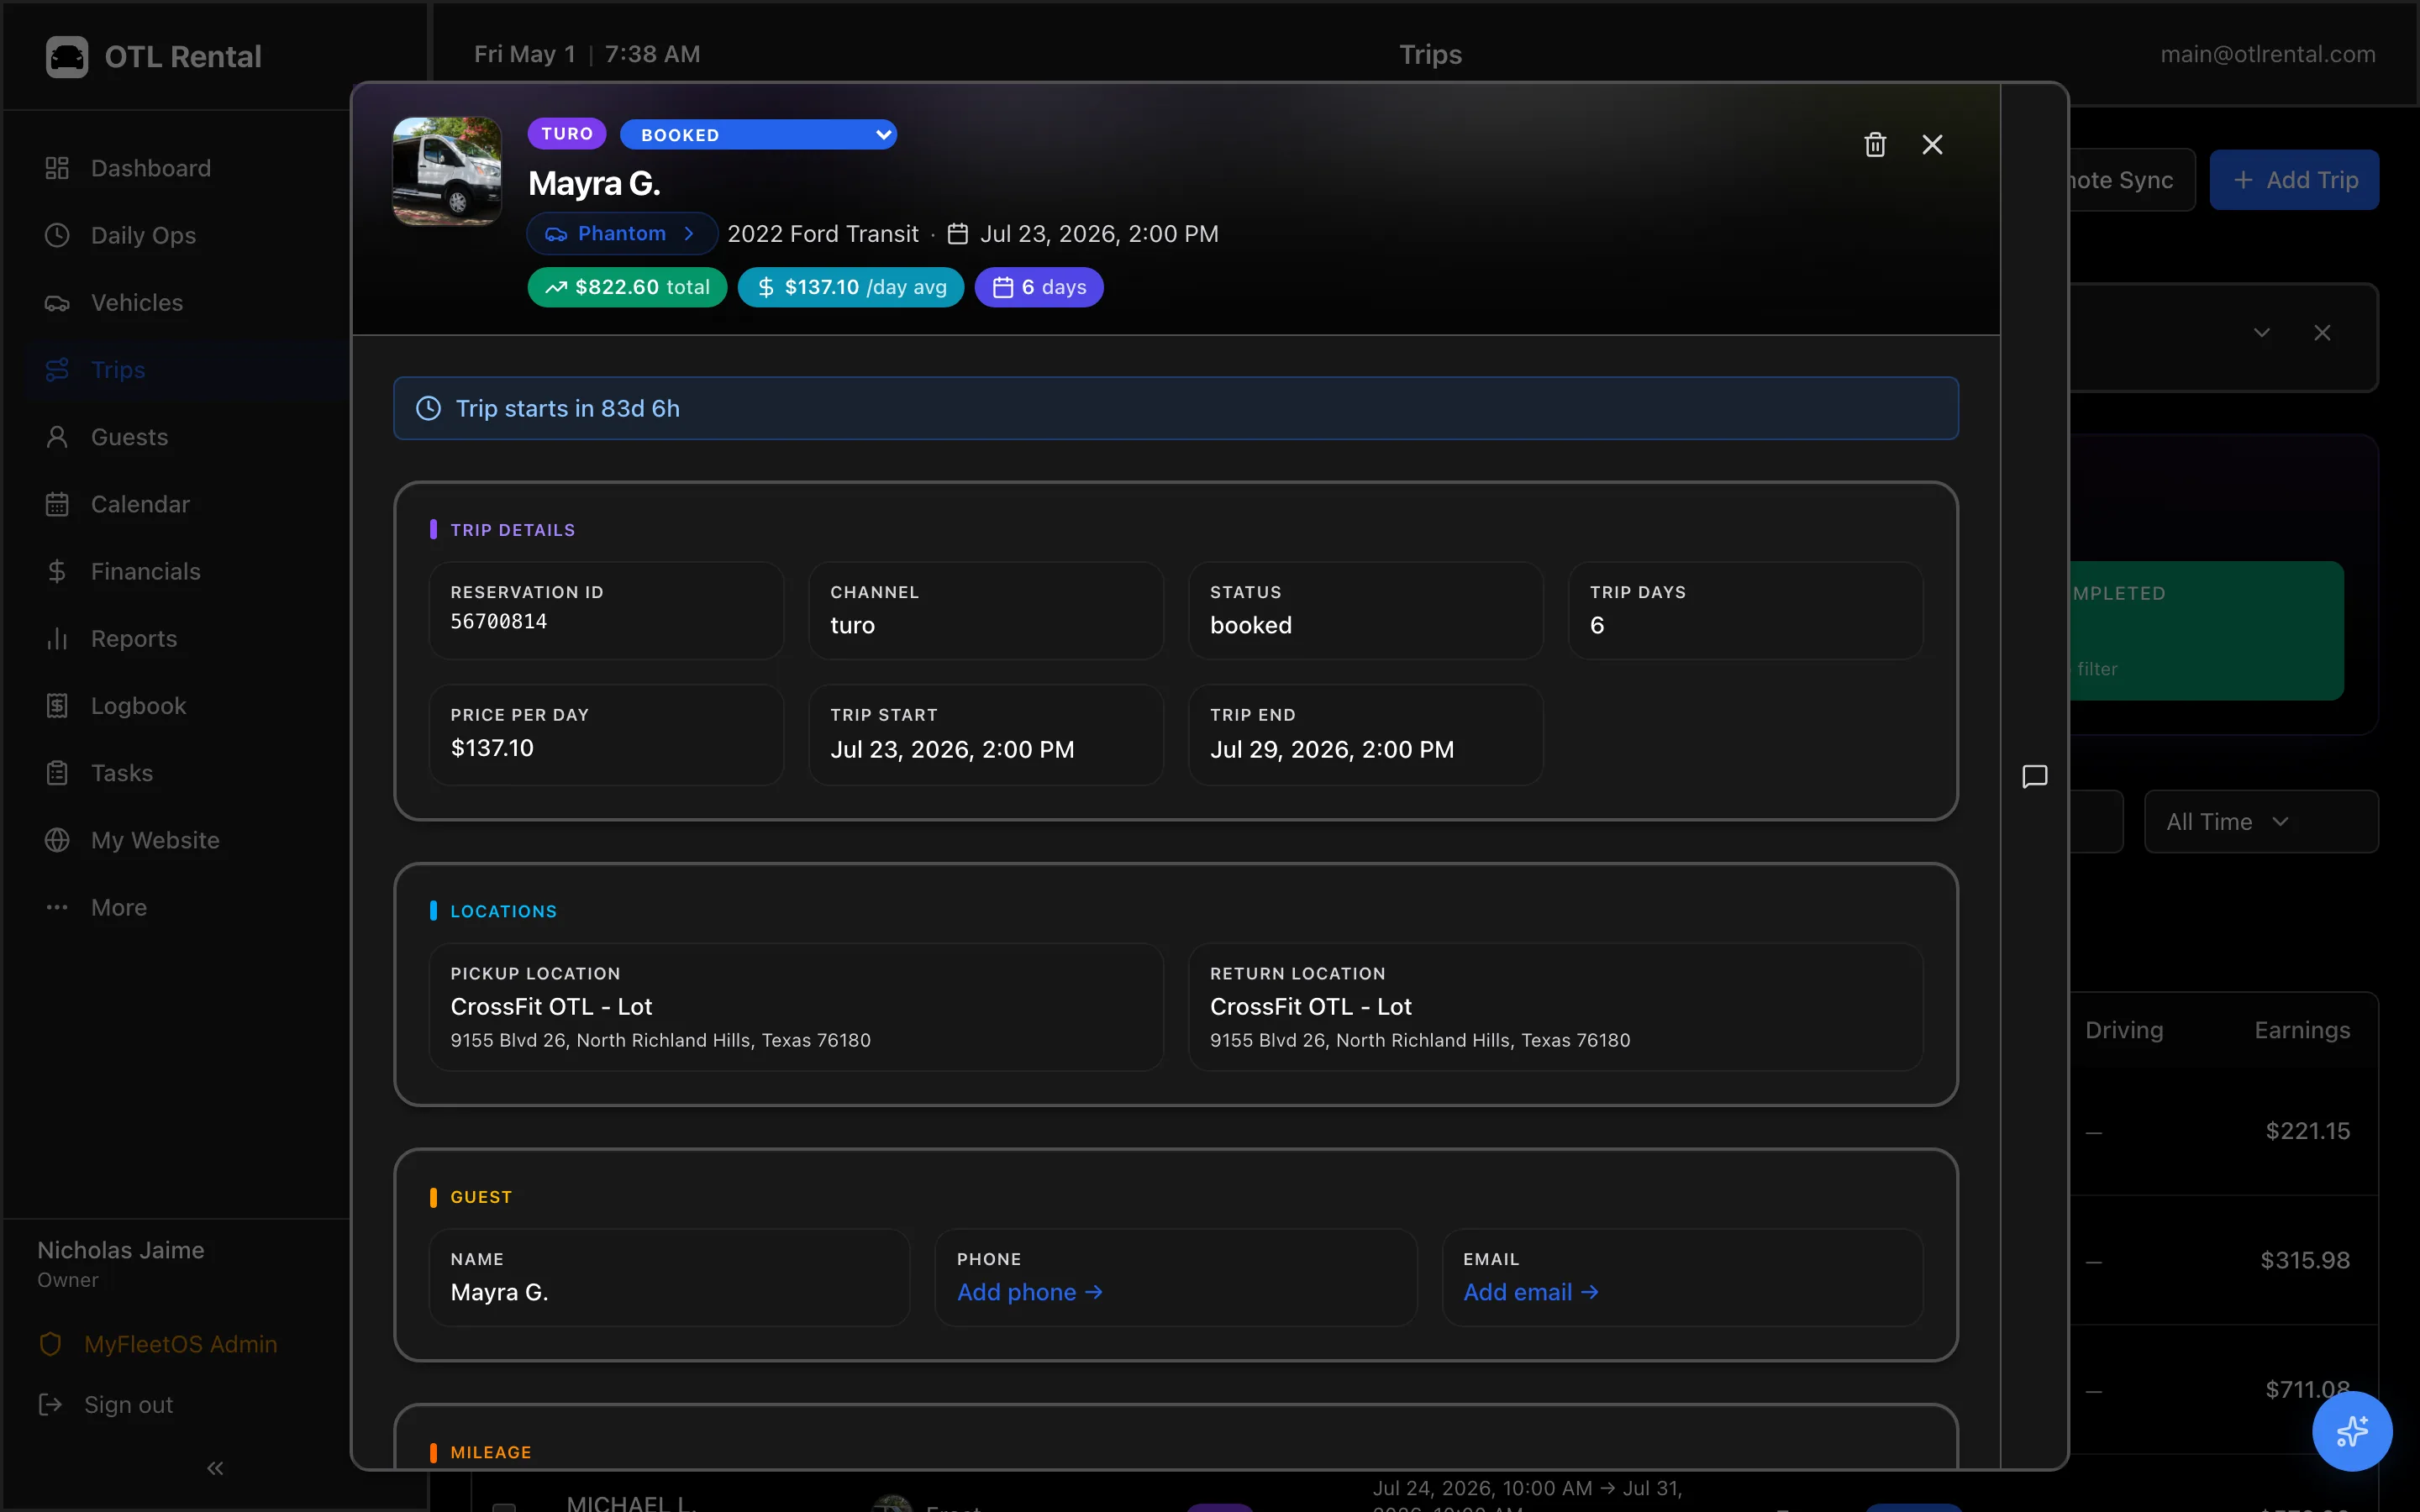The height and width of the screenshot is (1512, 2420).
Task: Open the All Time filter dropdown
Action: pos(2261,822)
